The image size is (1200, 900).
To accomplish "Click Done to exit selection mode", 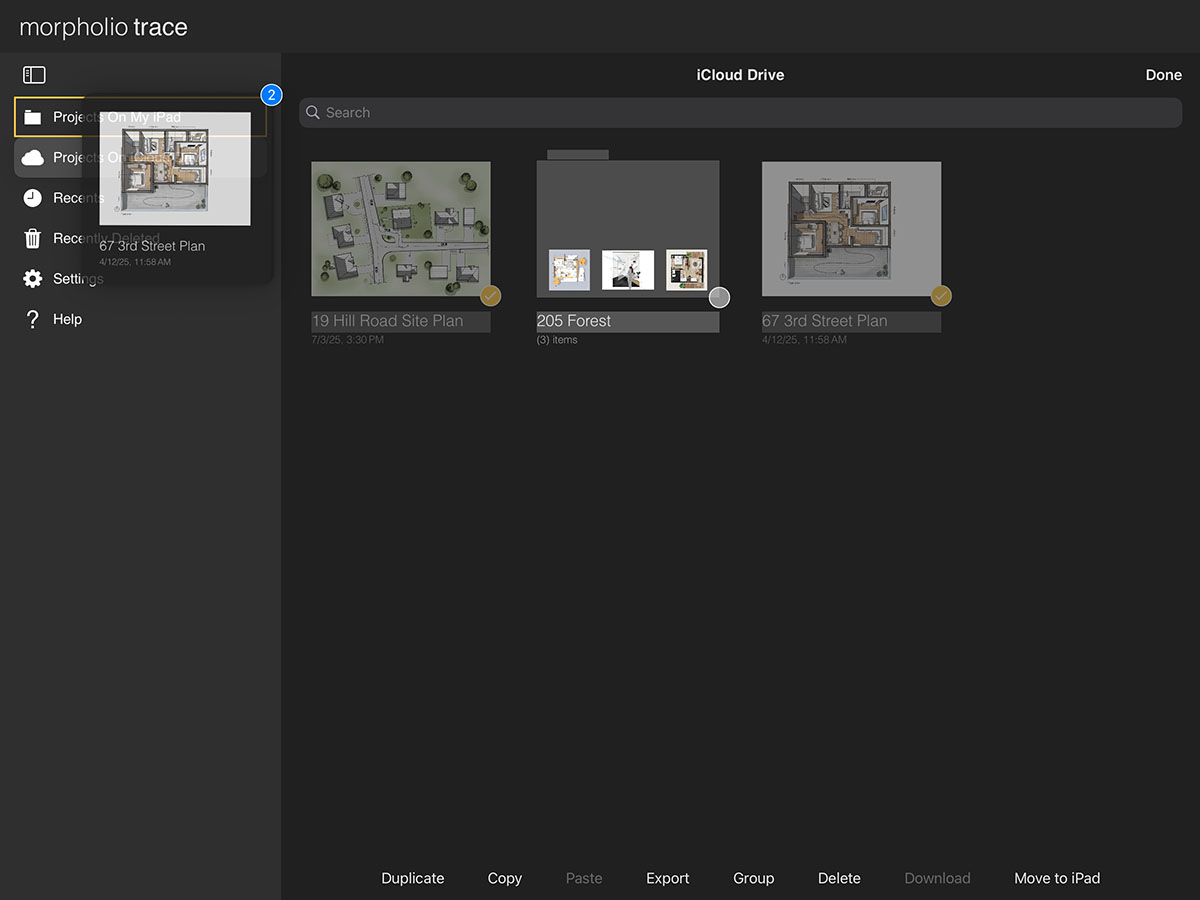I will click(1163, 75).
